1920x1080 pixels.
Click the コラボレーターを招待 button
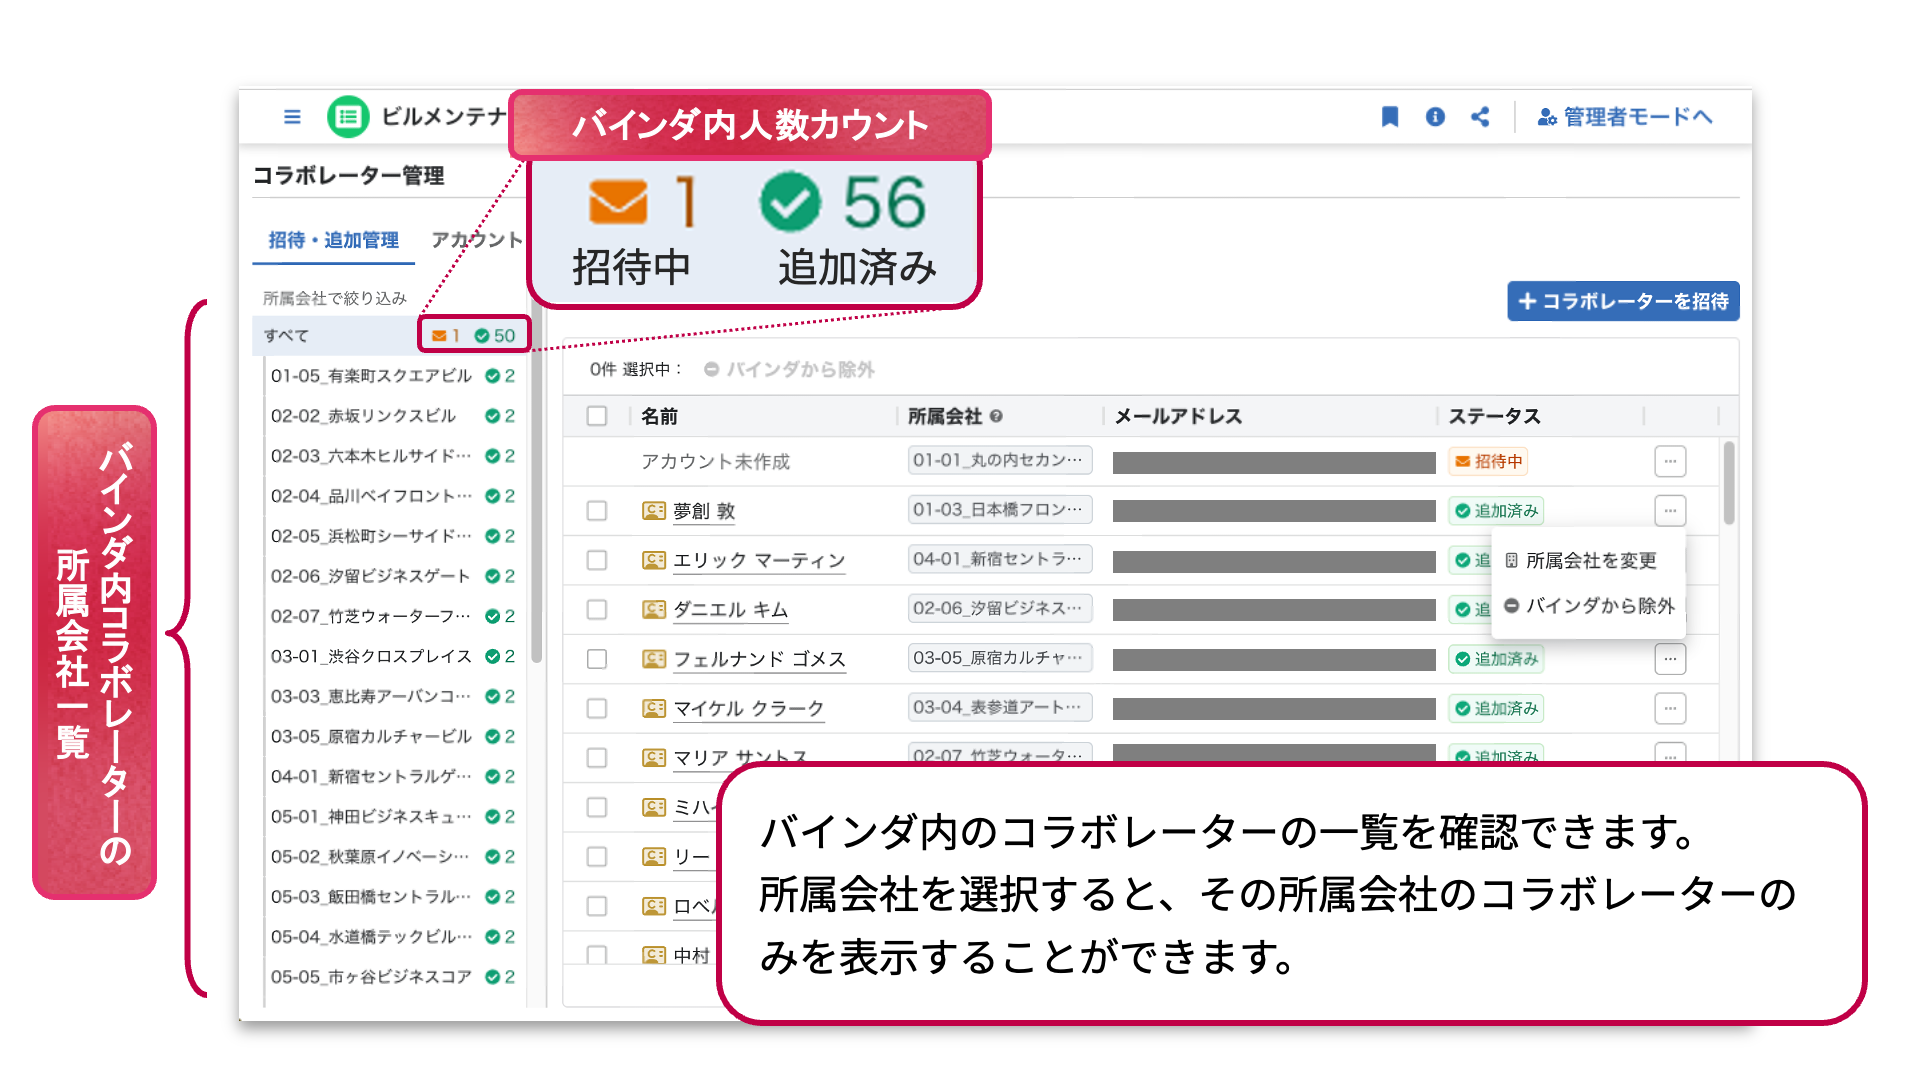pyautogui.click(x=1623, y=301)
